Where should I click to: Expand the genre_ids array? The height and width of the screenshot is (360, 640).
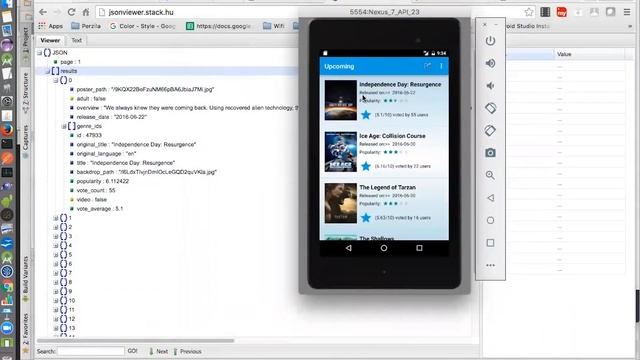[64, 126]
